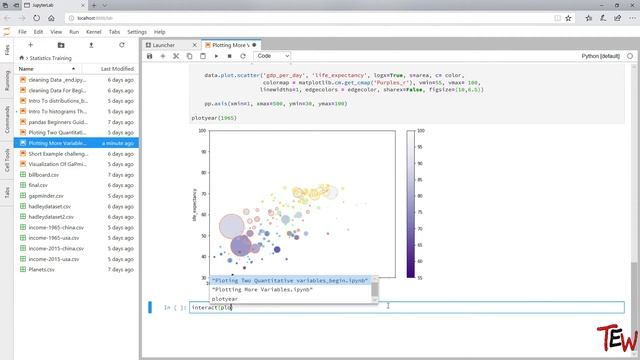Open the Help menu
The image size is (640, 360).
point(160,32)
